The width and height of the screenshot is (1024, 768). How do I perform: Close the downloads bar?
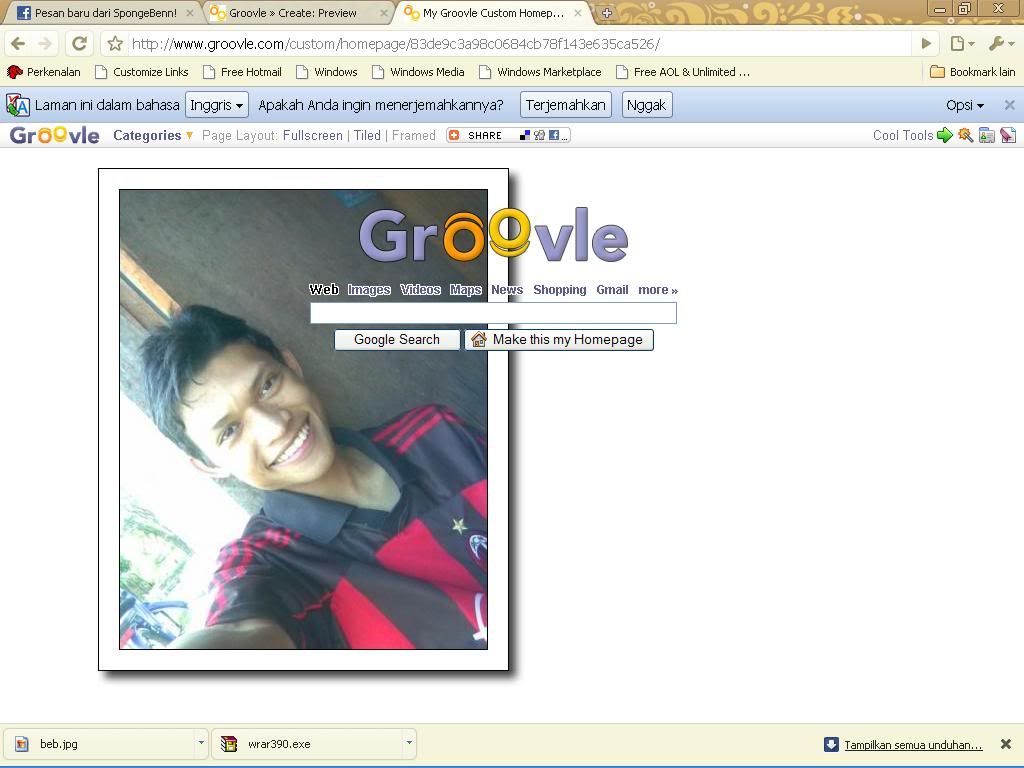click(1006, 744)
